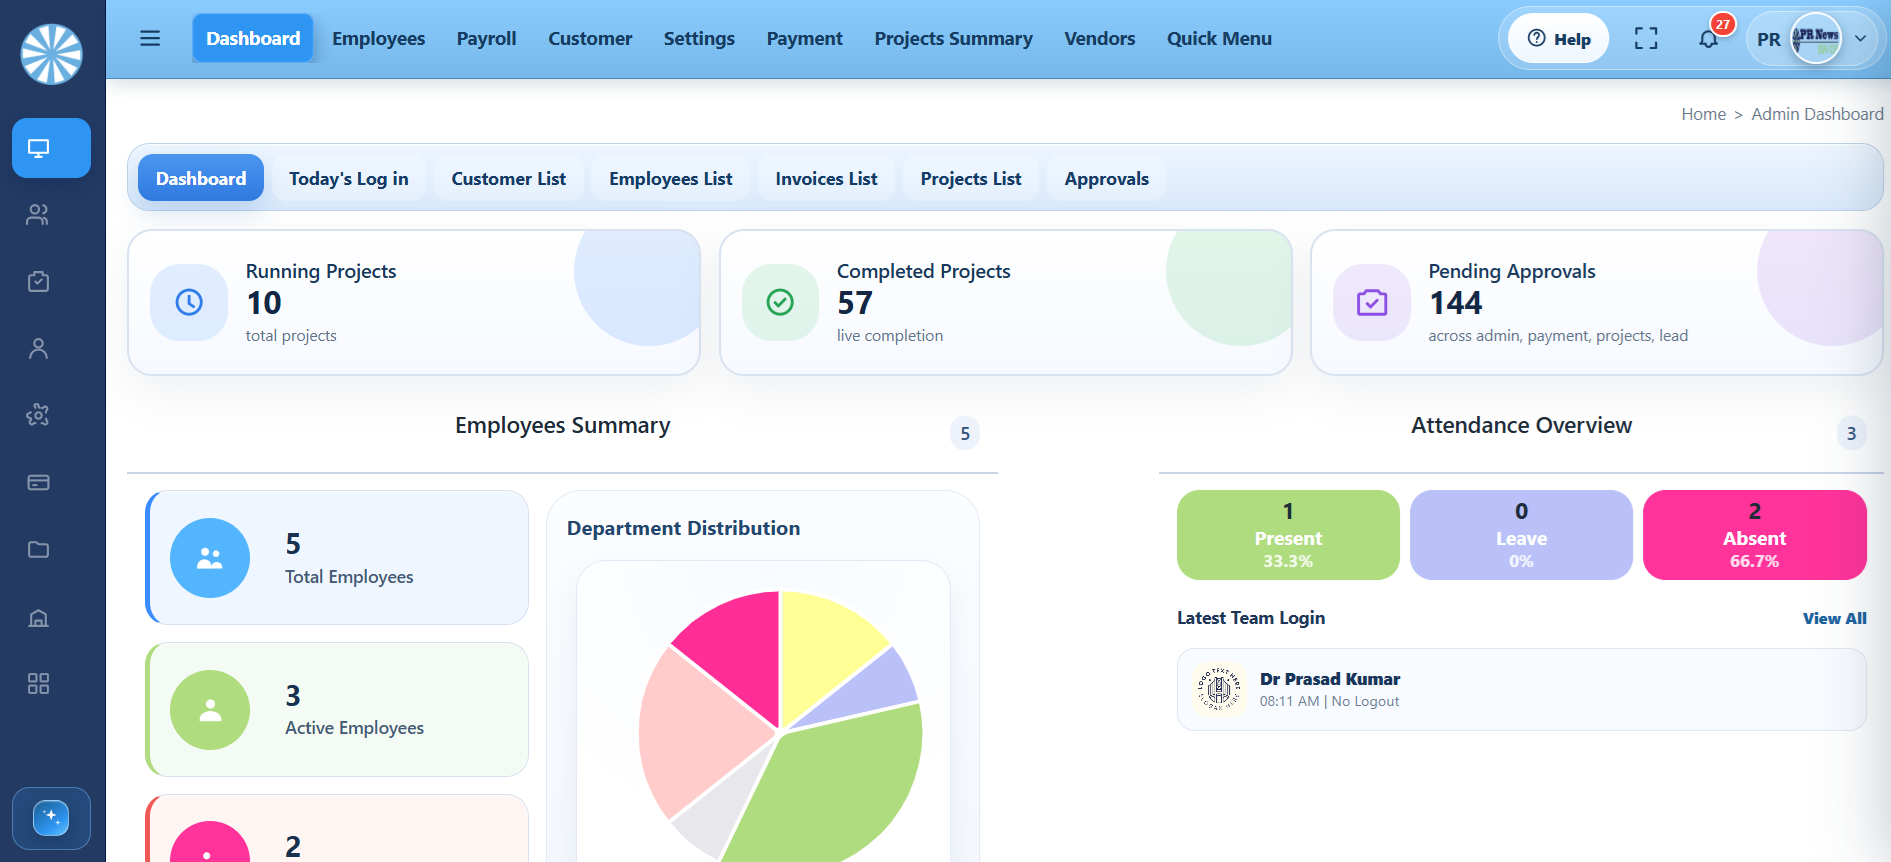Click the clipboard icon on Pending Approvals card
Image resolution: width=1891 pixels, height=862 pixels.
click(1372, 302)
